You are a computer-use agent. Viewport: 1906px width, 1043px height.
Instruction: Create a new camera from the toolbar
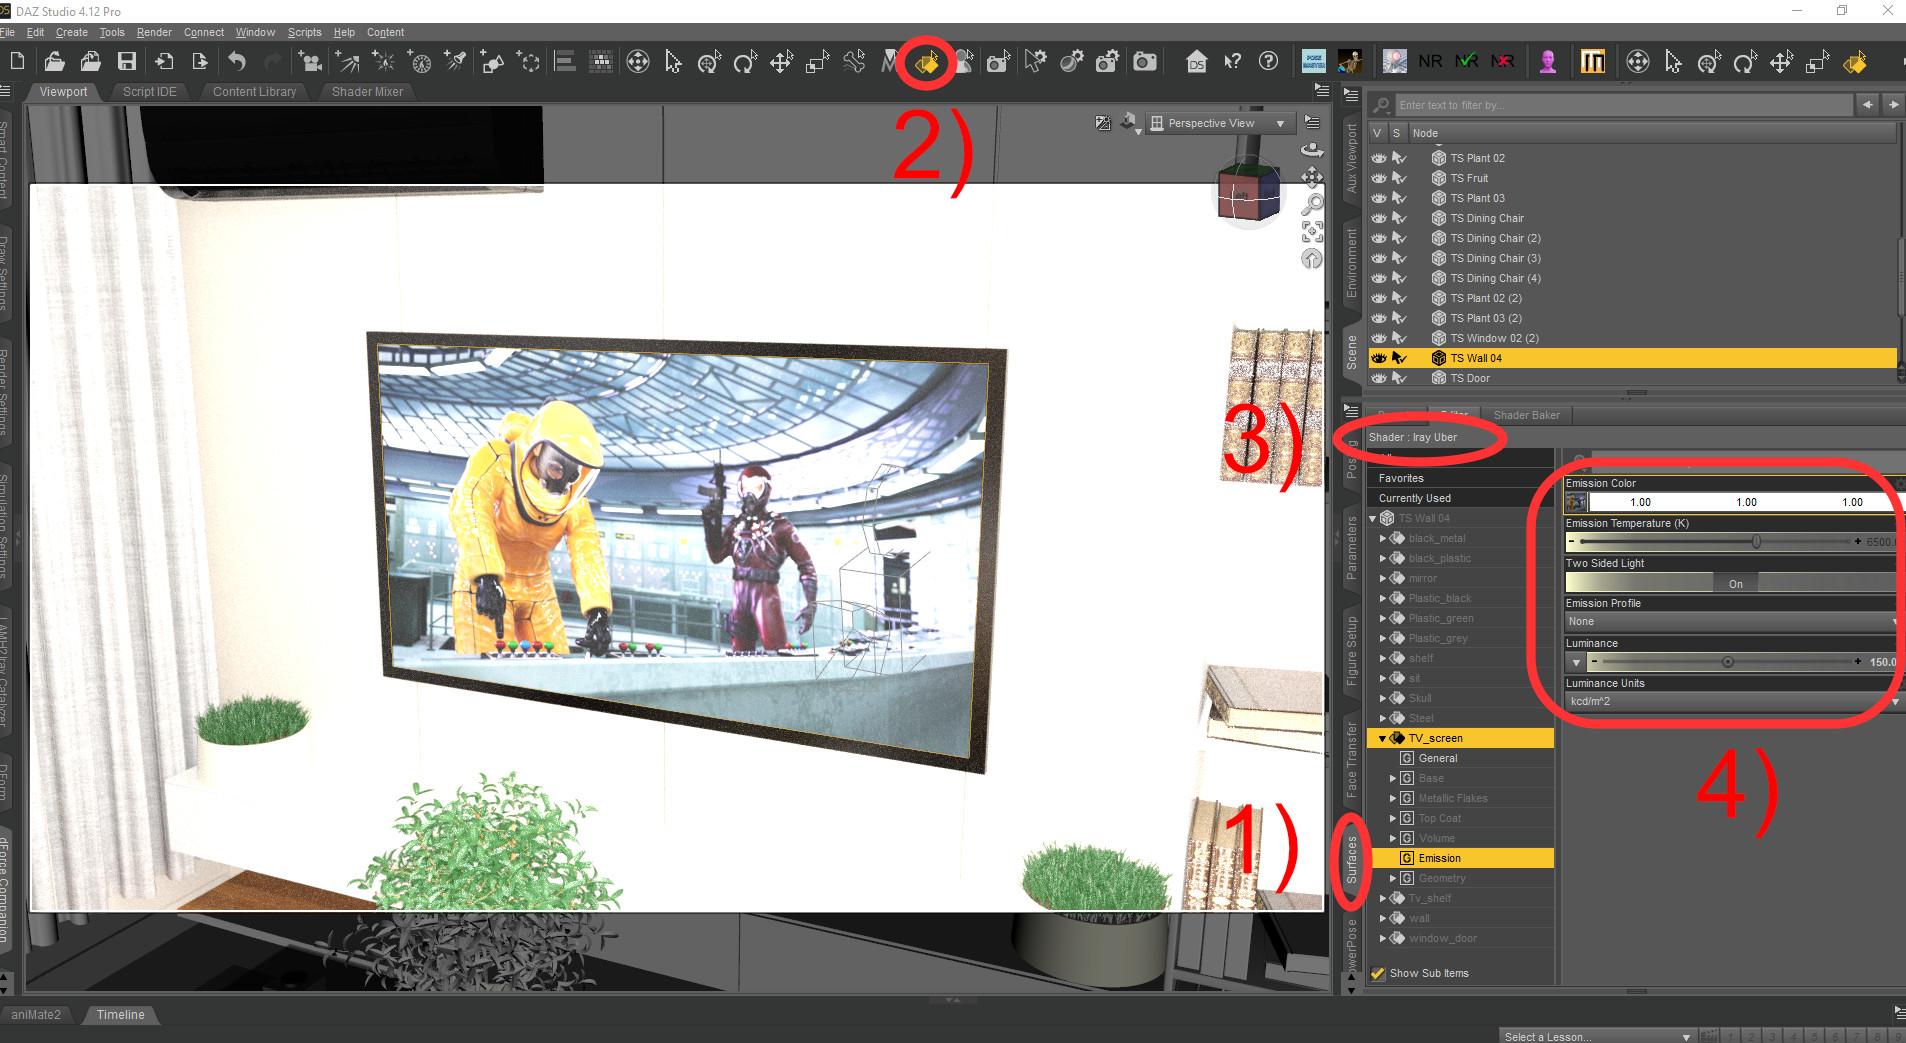[310, 62]
